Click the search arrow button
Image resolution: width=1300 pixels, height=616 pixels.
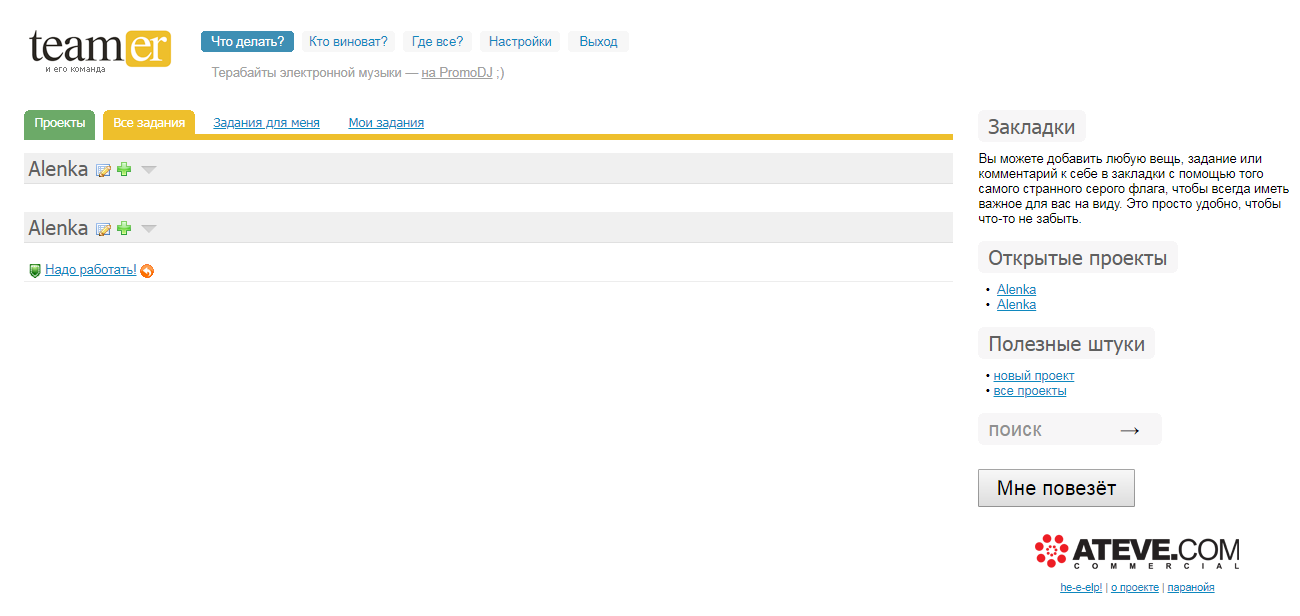tap(1130, 430)
